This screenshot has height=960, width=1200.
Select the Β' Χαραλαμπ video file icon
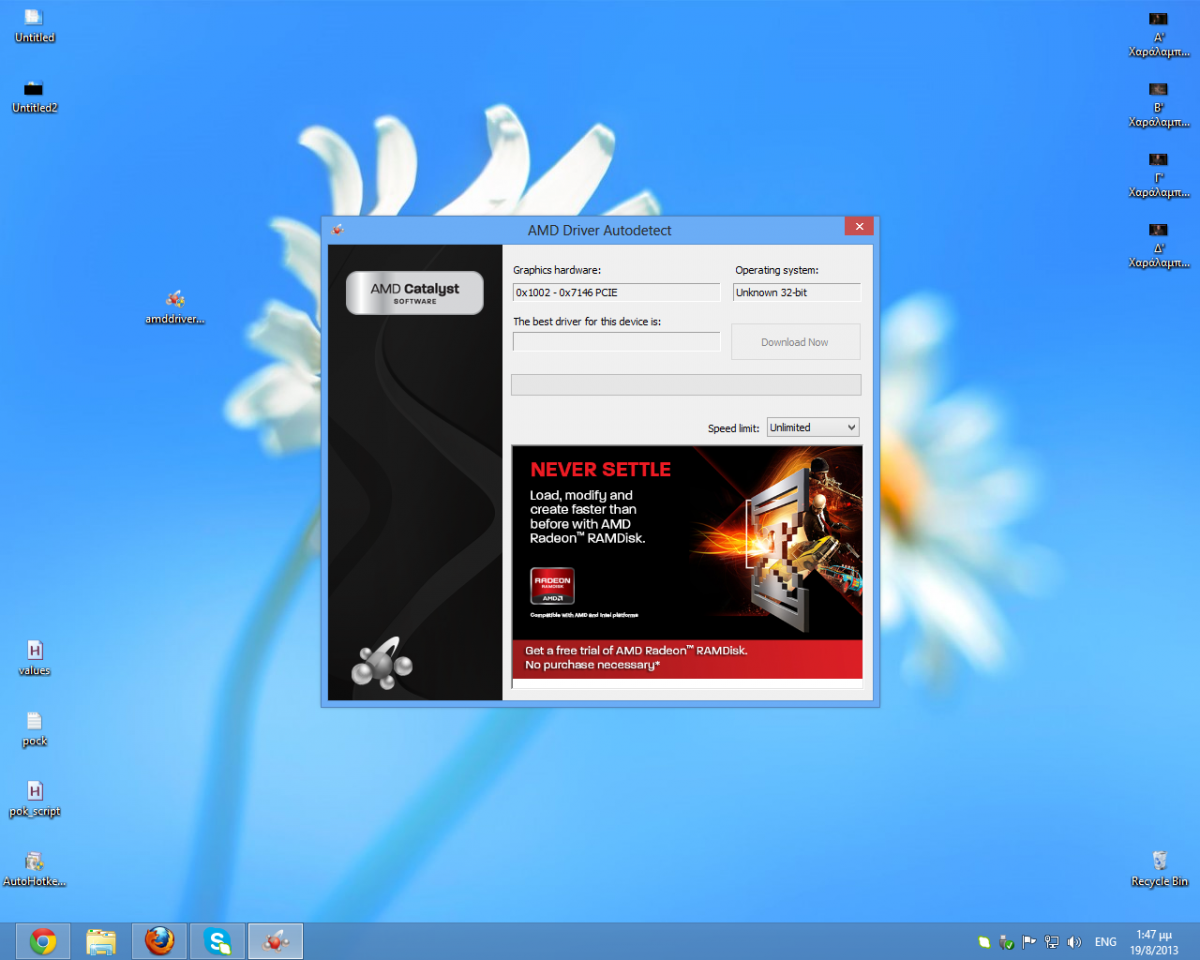click(1158, 103)
